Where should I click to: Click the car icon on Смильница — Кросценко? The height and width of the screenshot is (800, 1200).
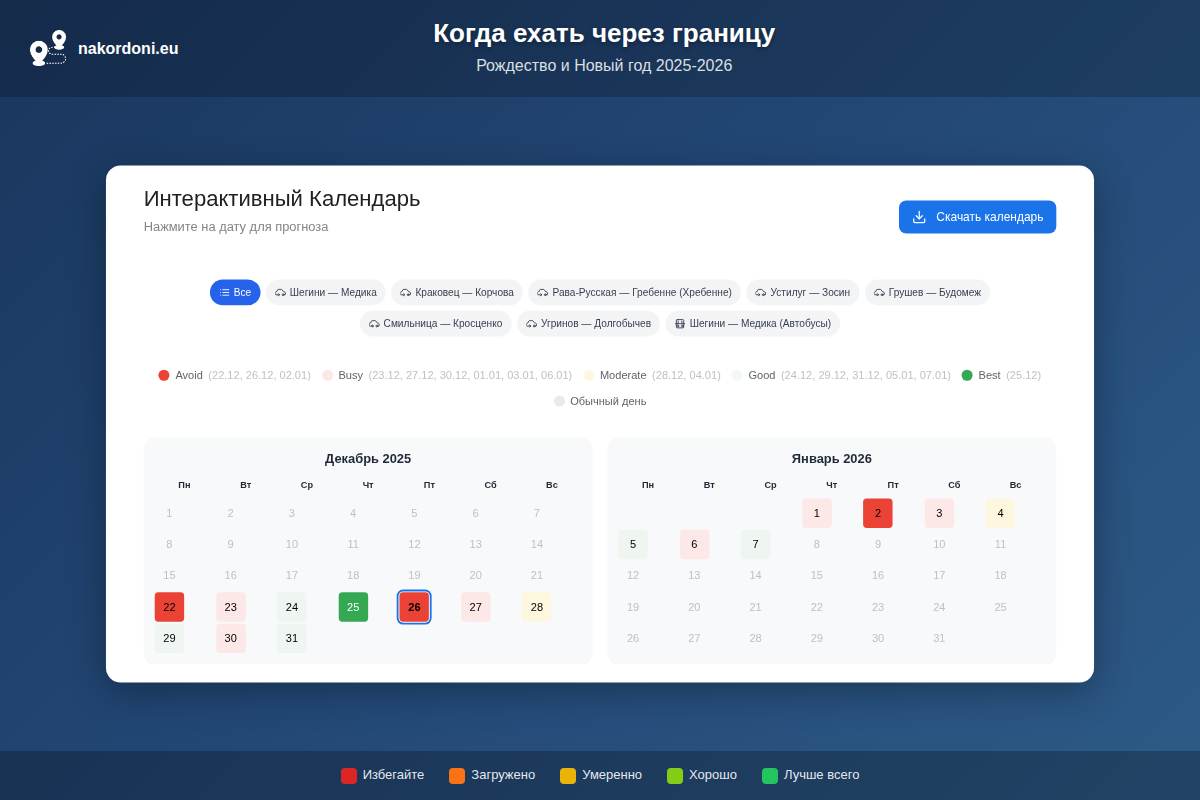pyautogui.click(x=374, y=324)
